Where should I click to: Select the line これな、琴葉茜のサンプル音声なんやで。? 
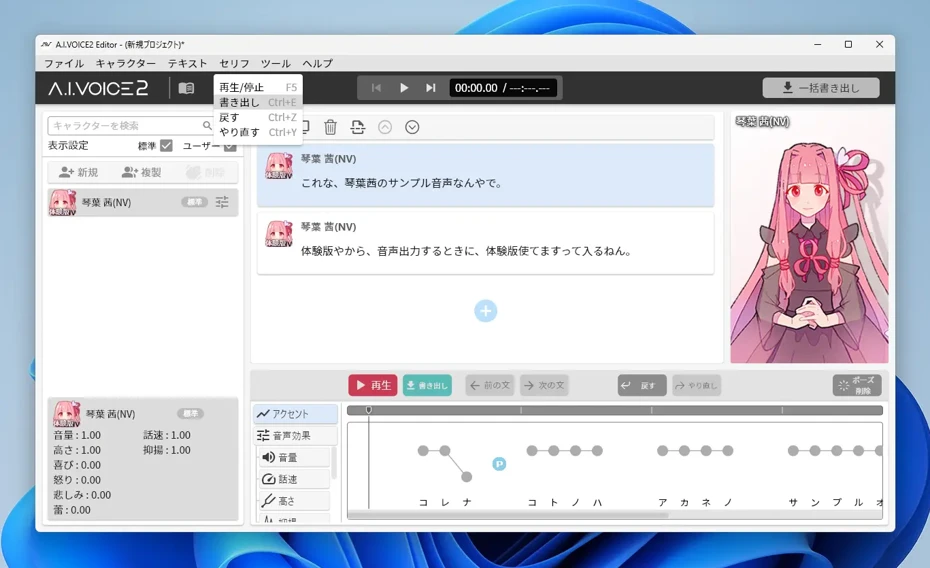point(485,175)
